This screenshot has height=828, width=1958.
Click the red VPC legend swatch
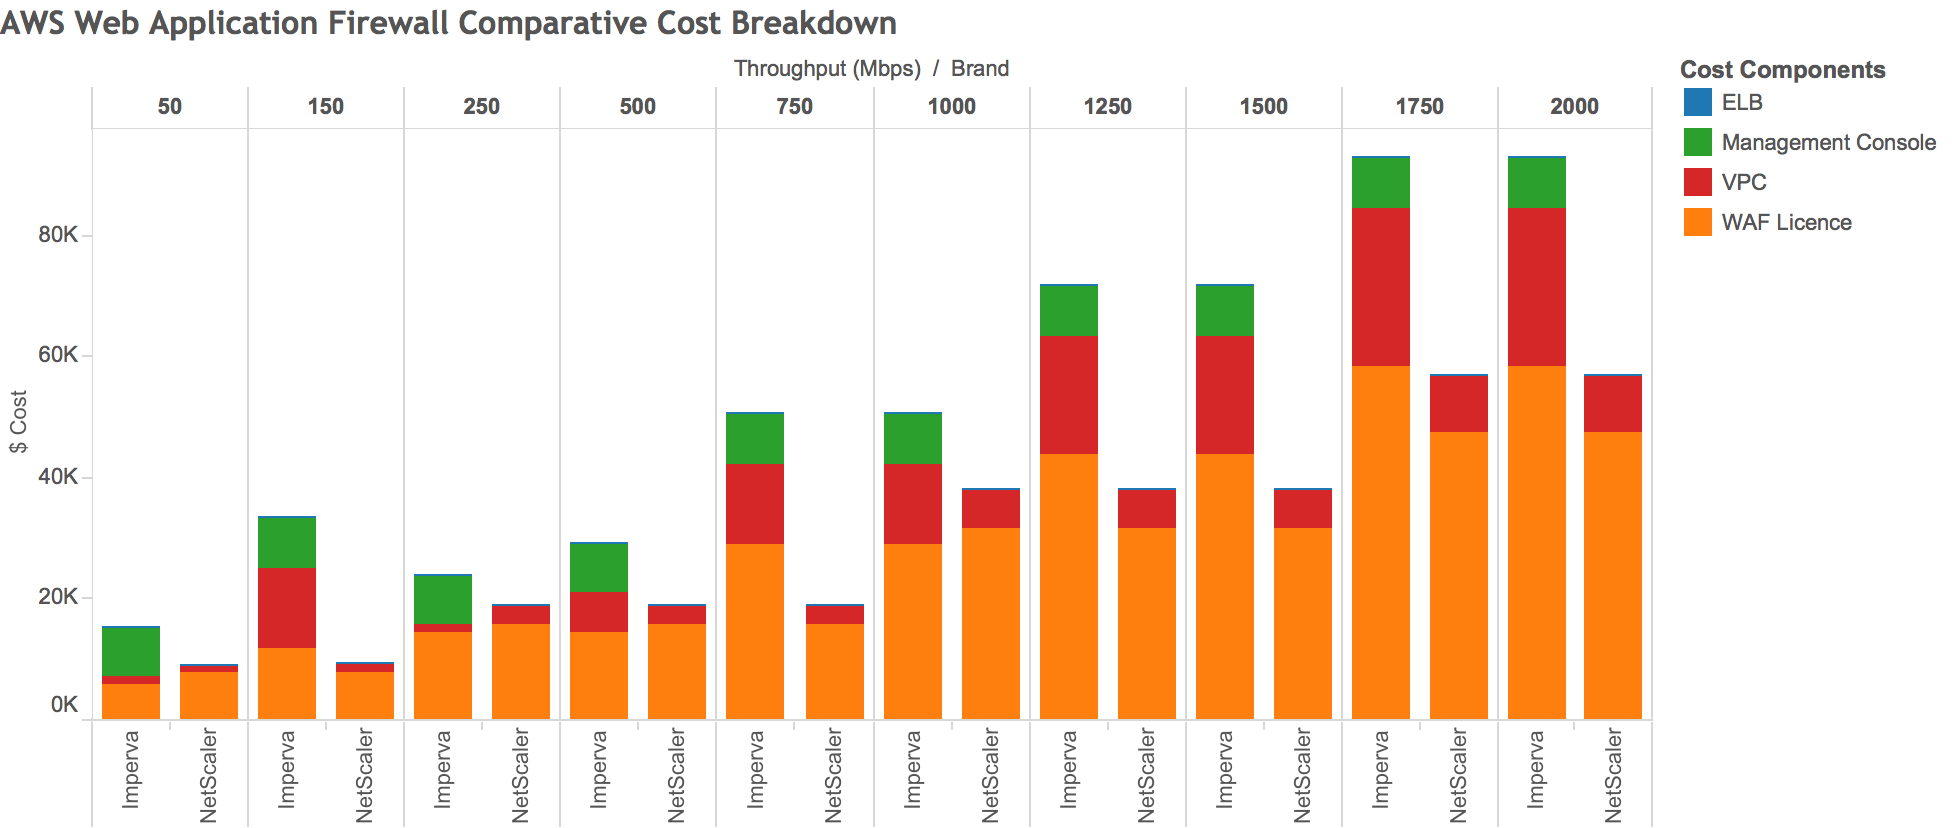pos(1697,182)
